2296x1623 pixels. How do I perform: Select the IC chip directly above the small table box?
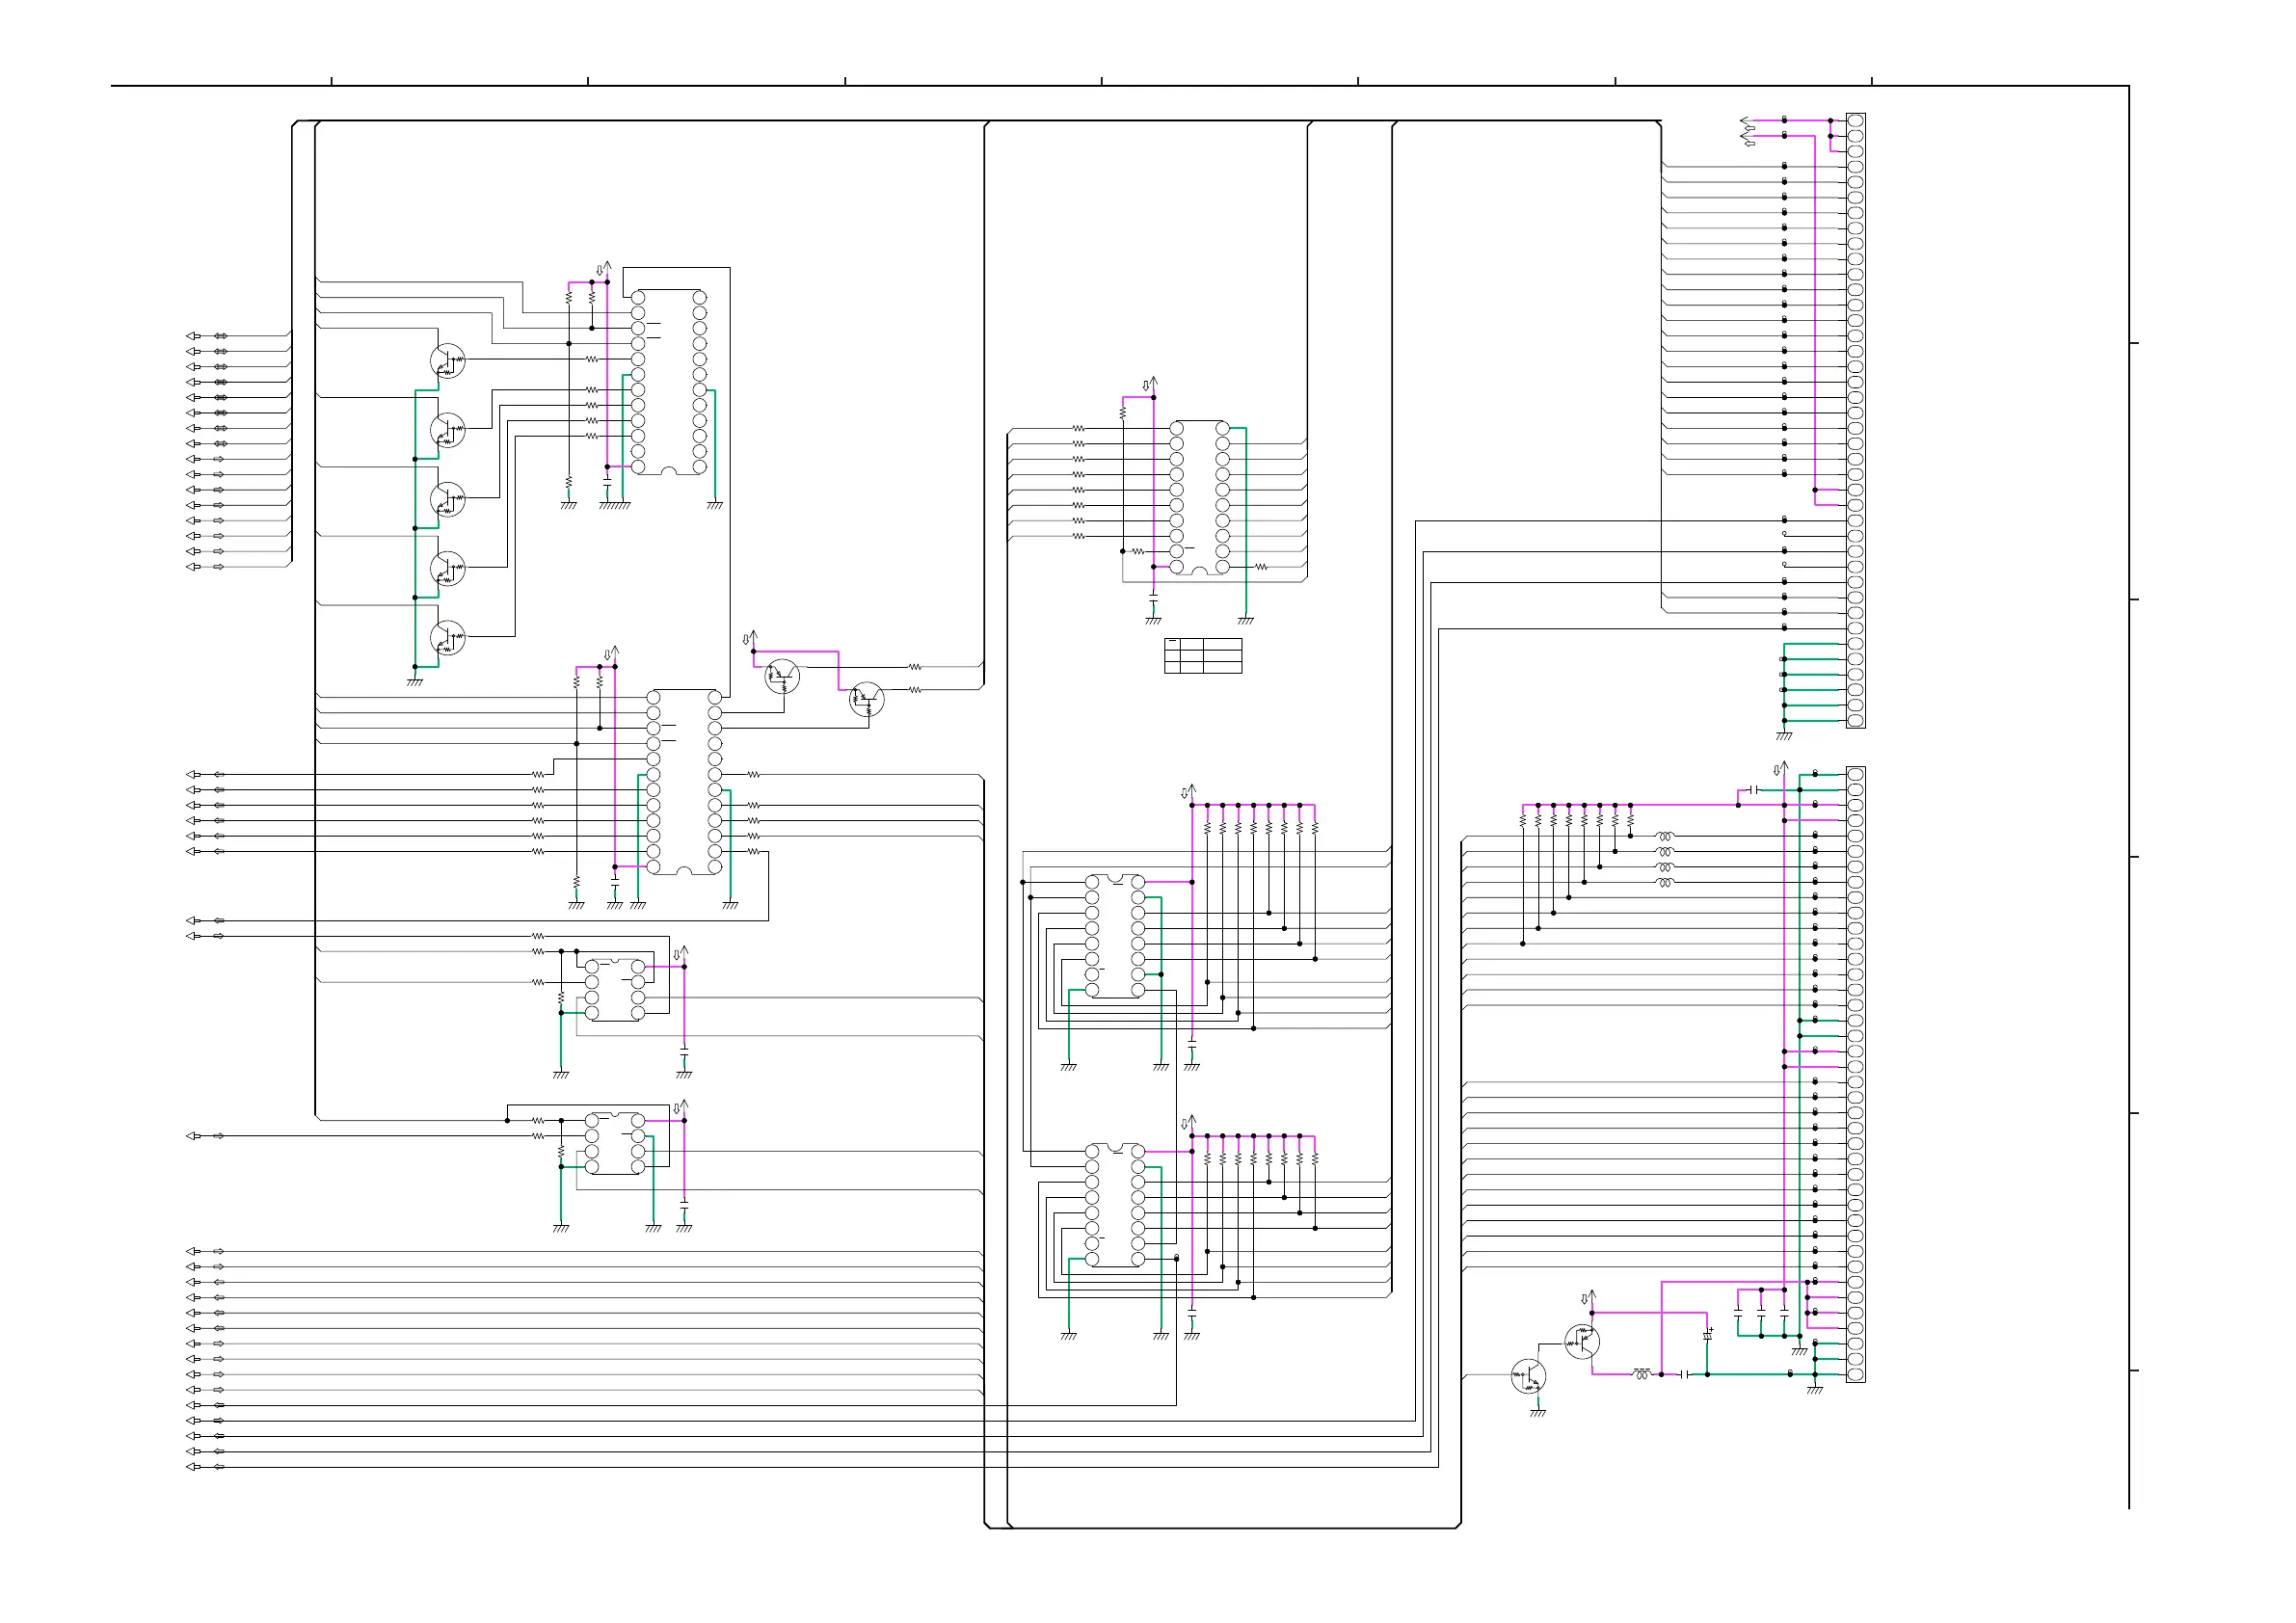tap(1200, 498)
